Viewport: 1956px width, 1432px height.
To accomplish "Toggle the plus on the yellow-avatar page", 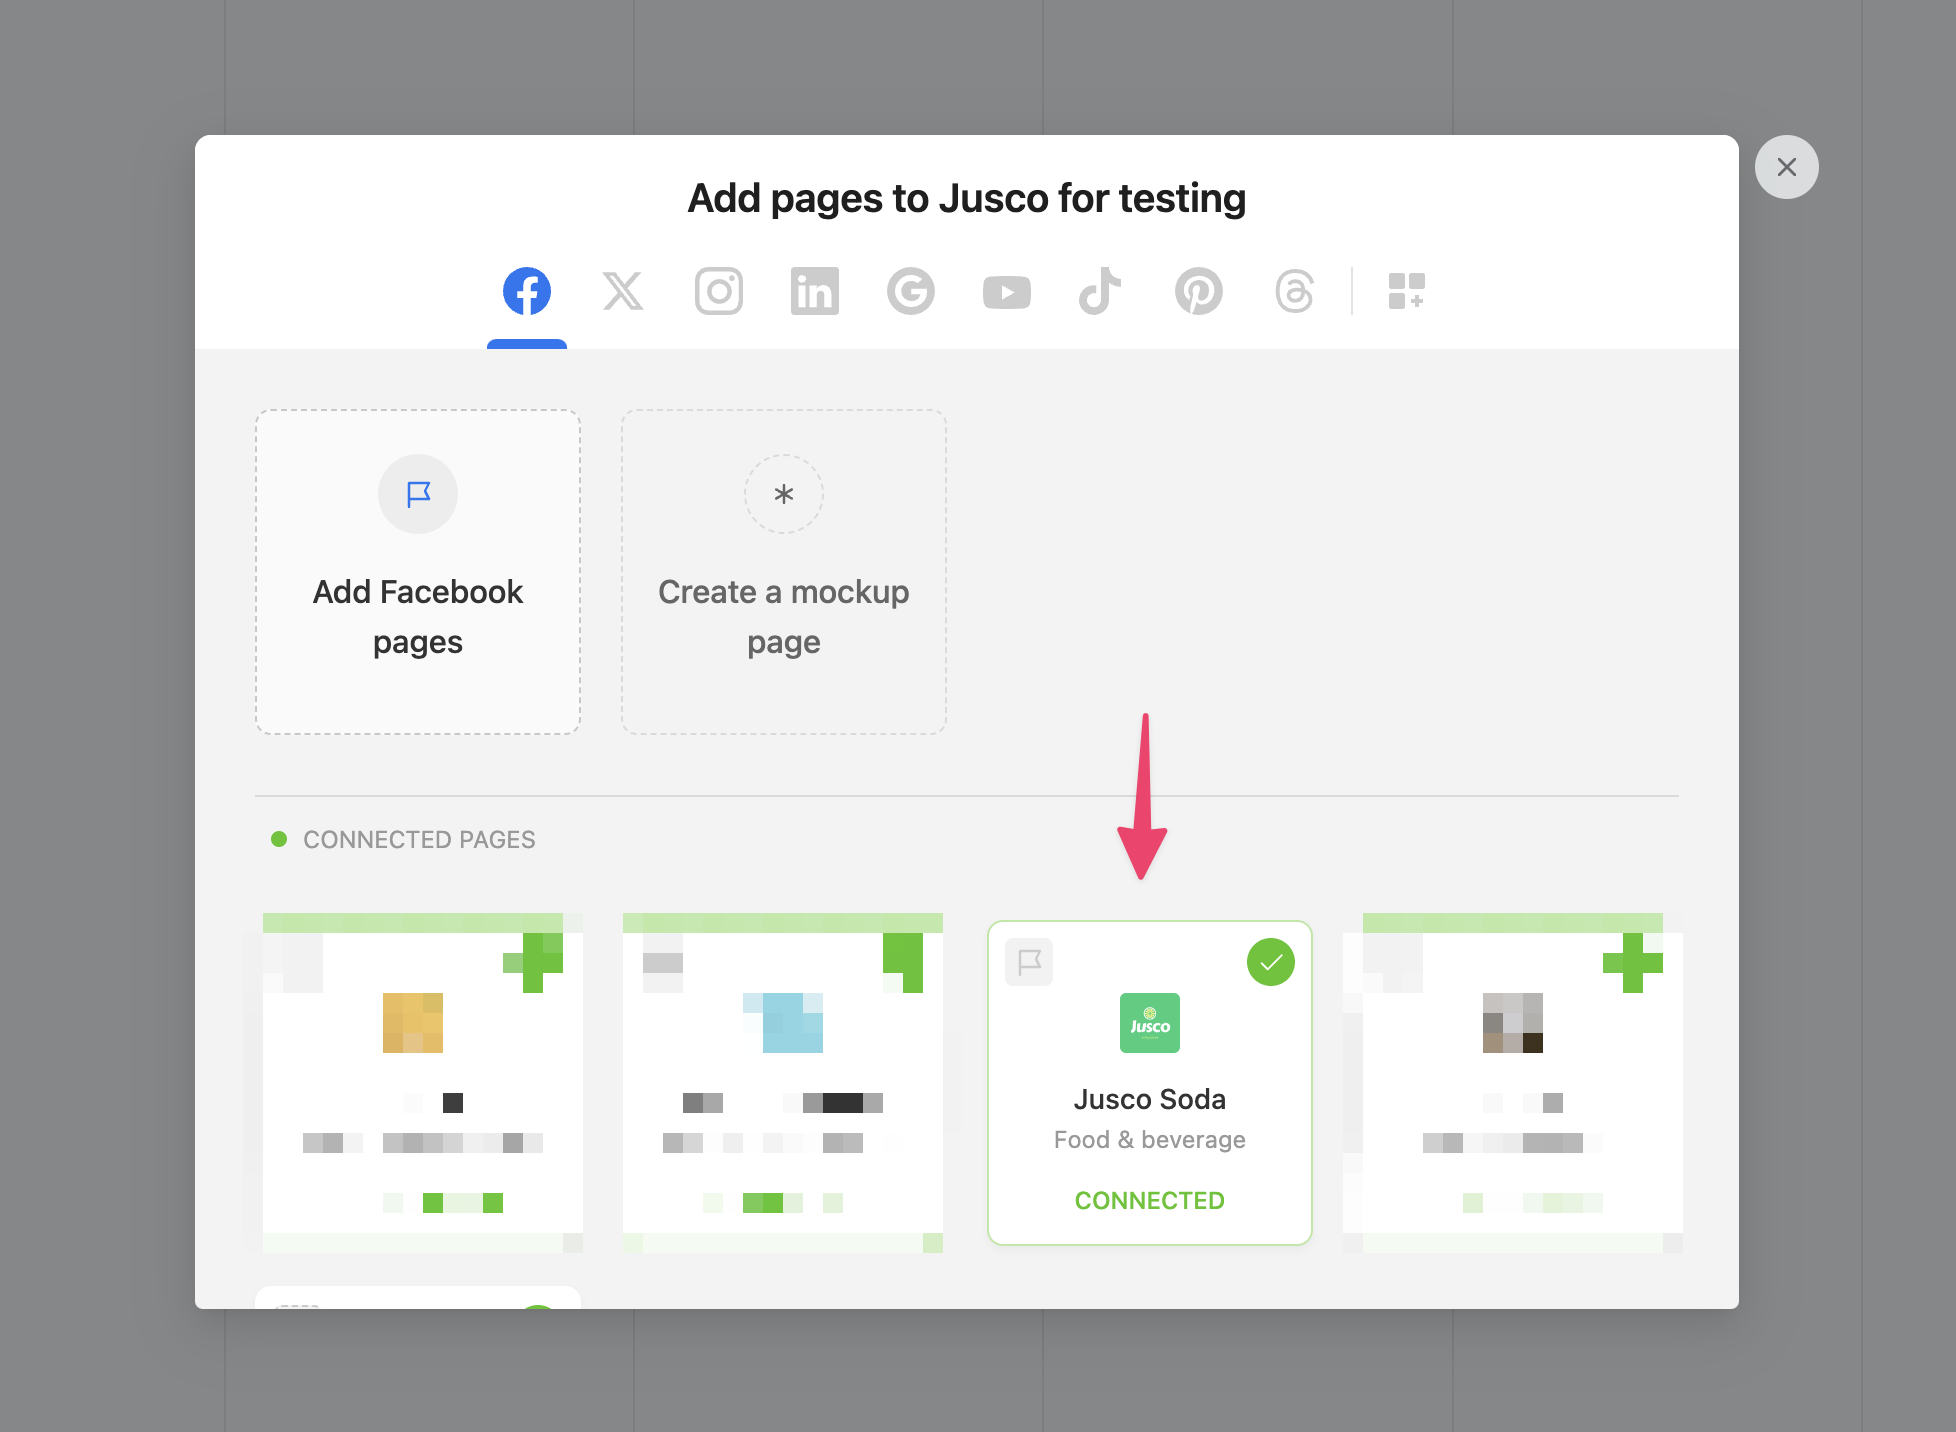I will pyautogui.click(x=535, y=962).
